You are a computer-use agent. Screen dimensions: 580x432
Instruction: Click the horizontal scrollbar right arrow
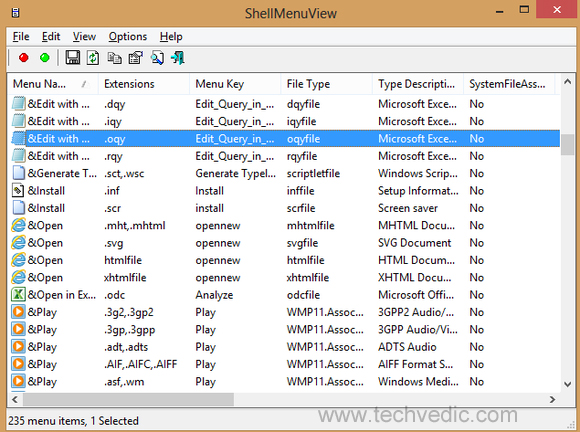click(553, 399)
